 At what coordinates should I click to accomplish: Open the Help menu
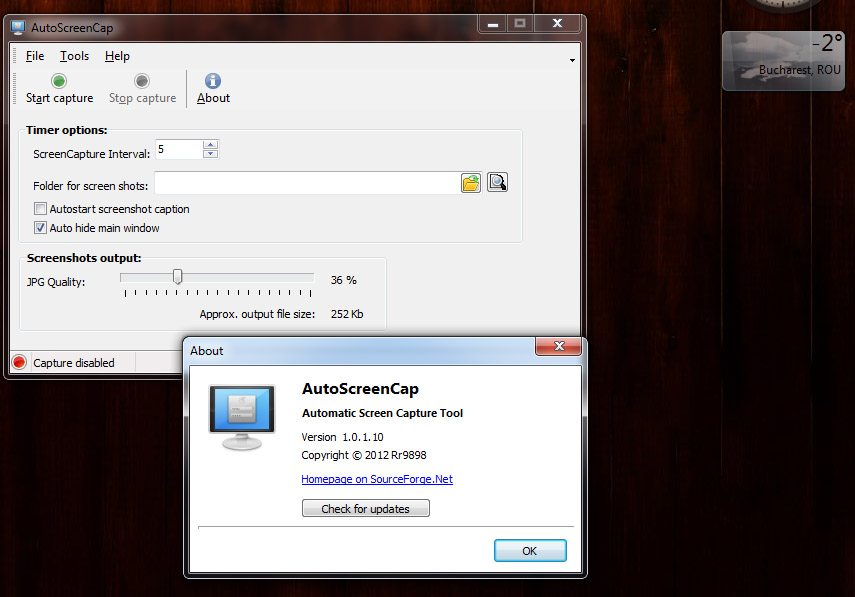pos(117,56)
